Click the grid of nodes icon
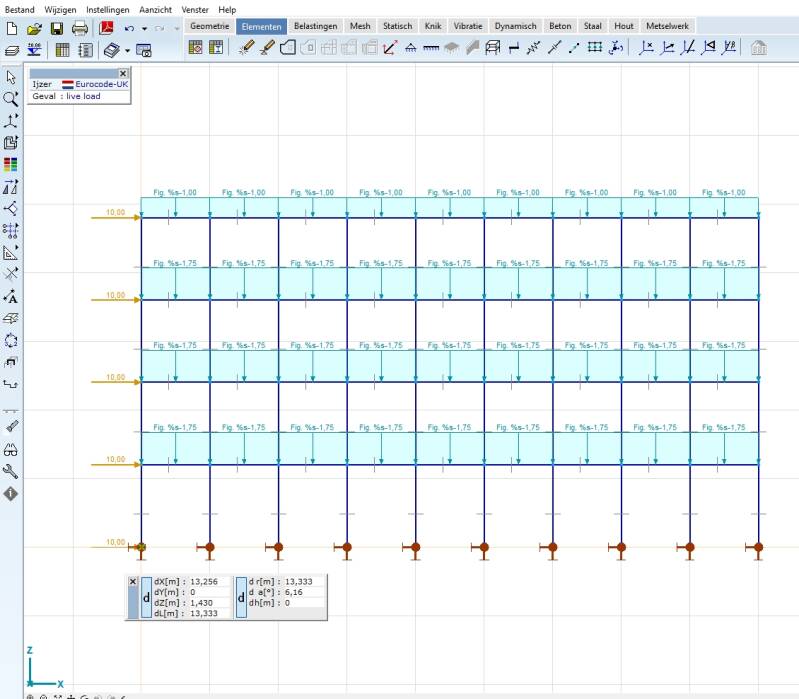This screenshot has height=699, width=799. [595, 48]
